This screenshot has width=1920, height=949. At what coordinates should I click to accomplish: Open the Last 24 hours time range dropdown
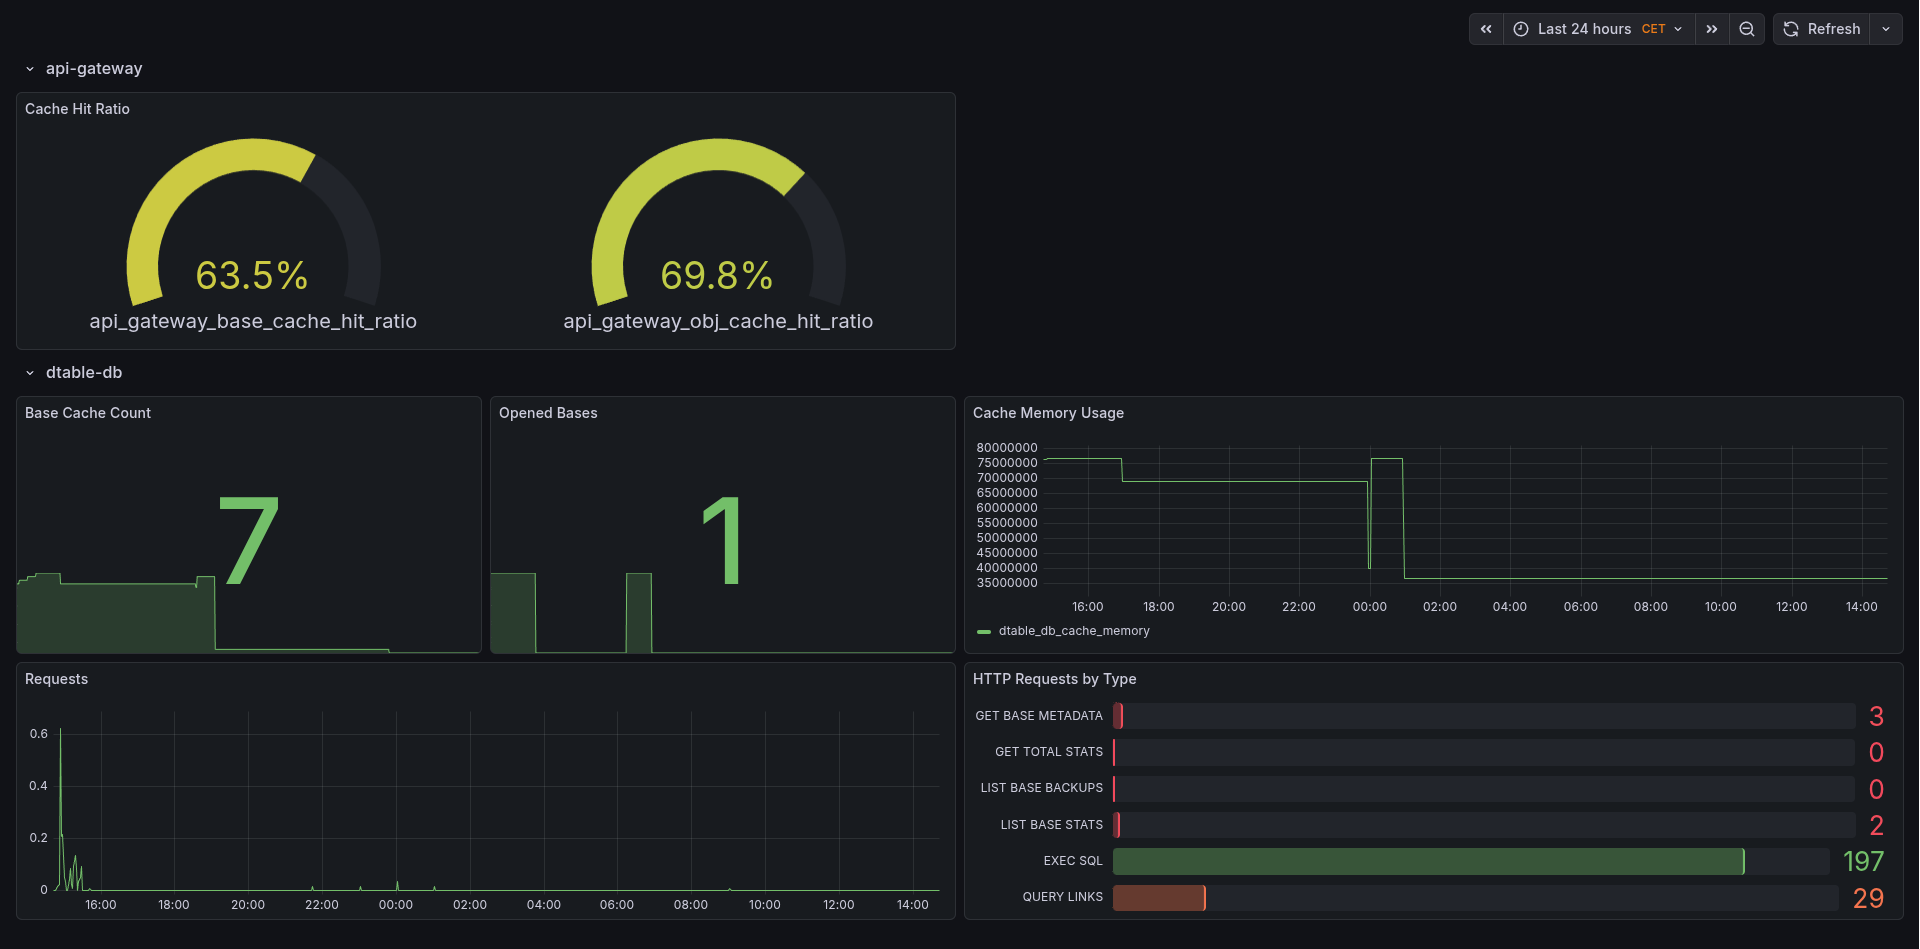[1584, 29]
